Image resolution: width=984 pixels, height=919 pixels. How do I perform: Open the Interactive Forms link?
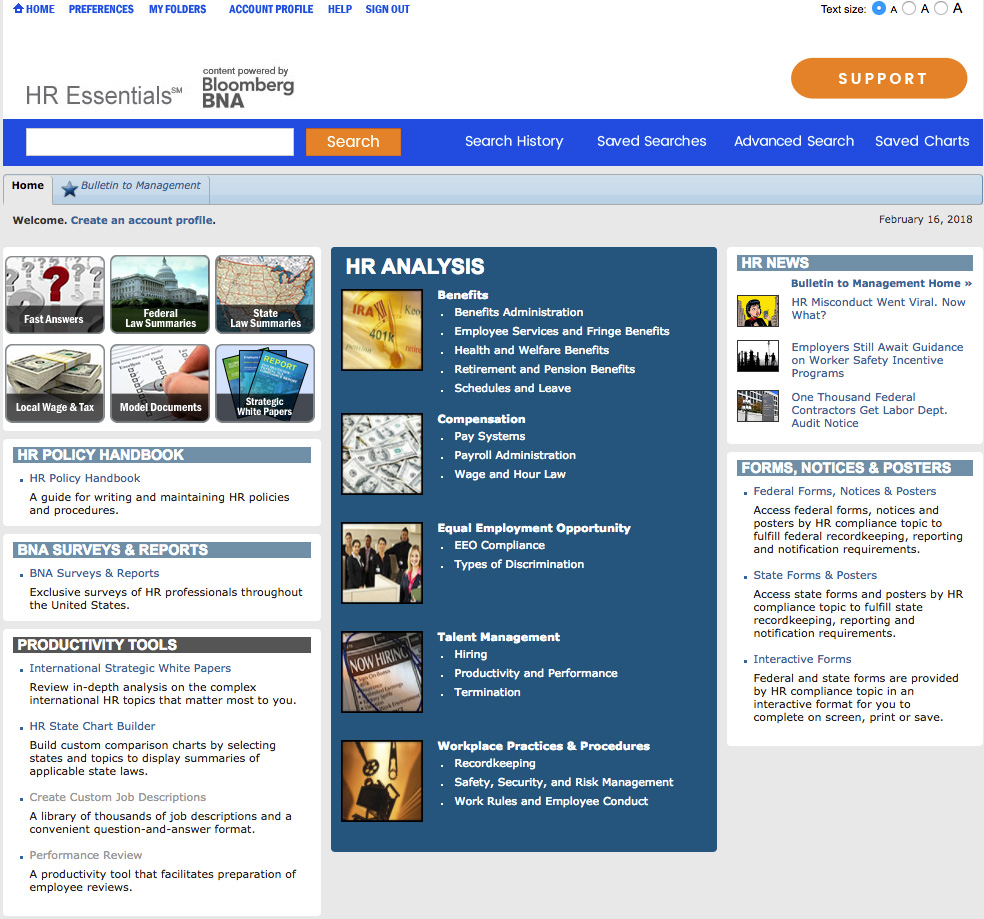802,659
